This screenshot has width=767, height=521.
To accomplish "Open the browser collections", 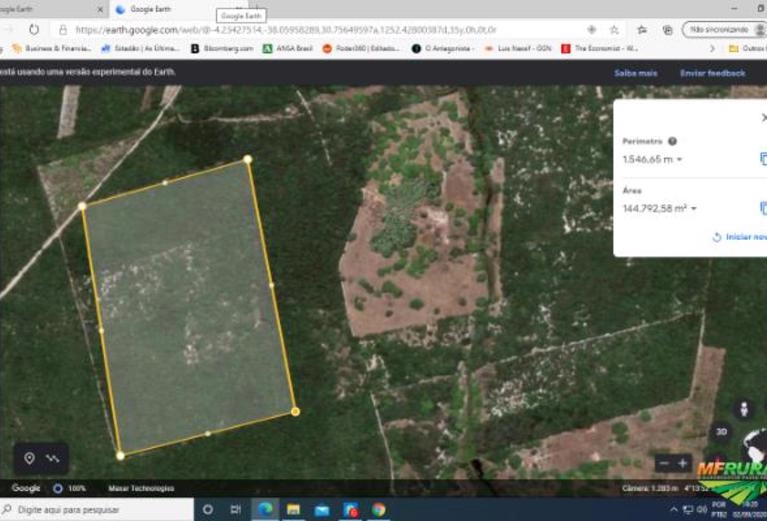I will tap(668, 30).
